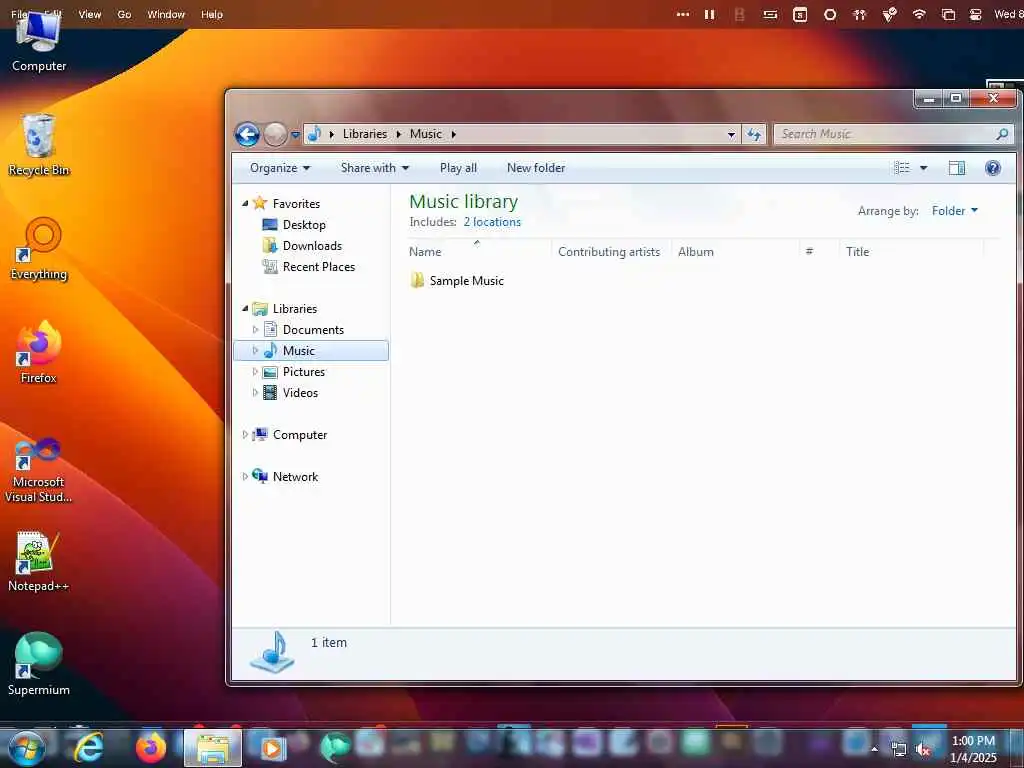
Task: Expand the Documents library node
Action: [255, 330]
